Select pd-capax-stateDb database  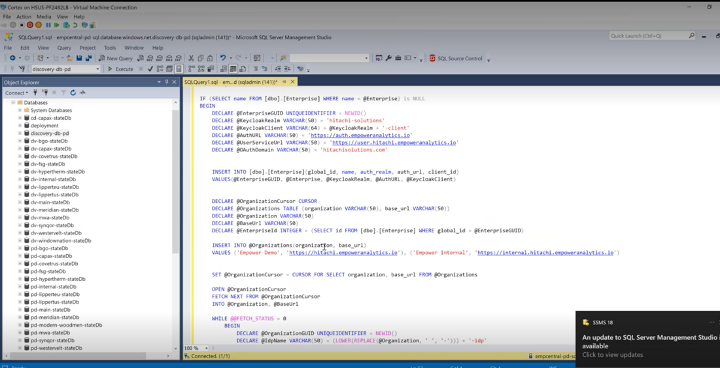51,256
